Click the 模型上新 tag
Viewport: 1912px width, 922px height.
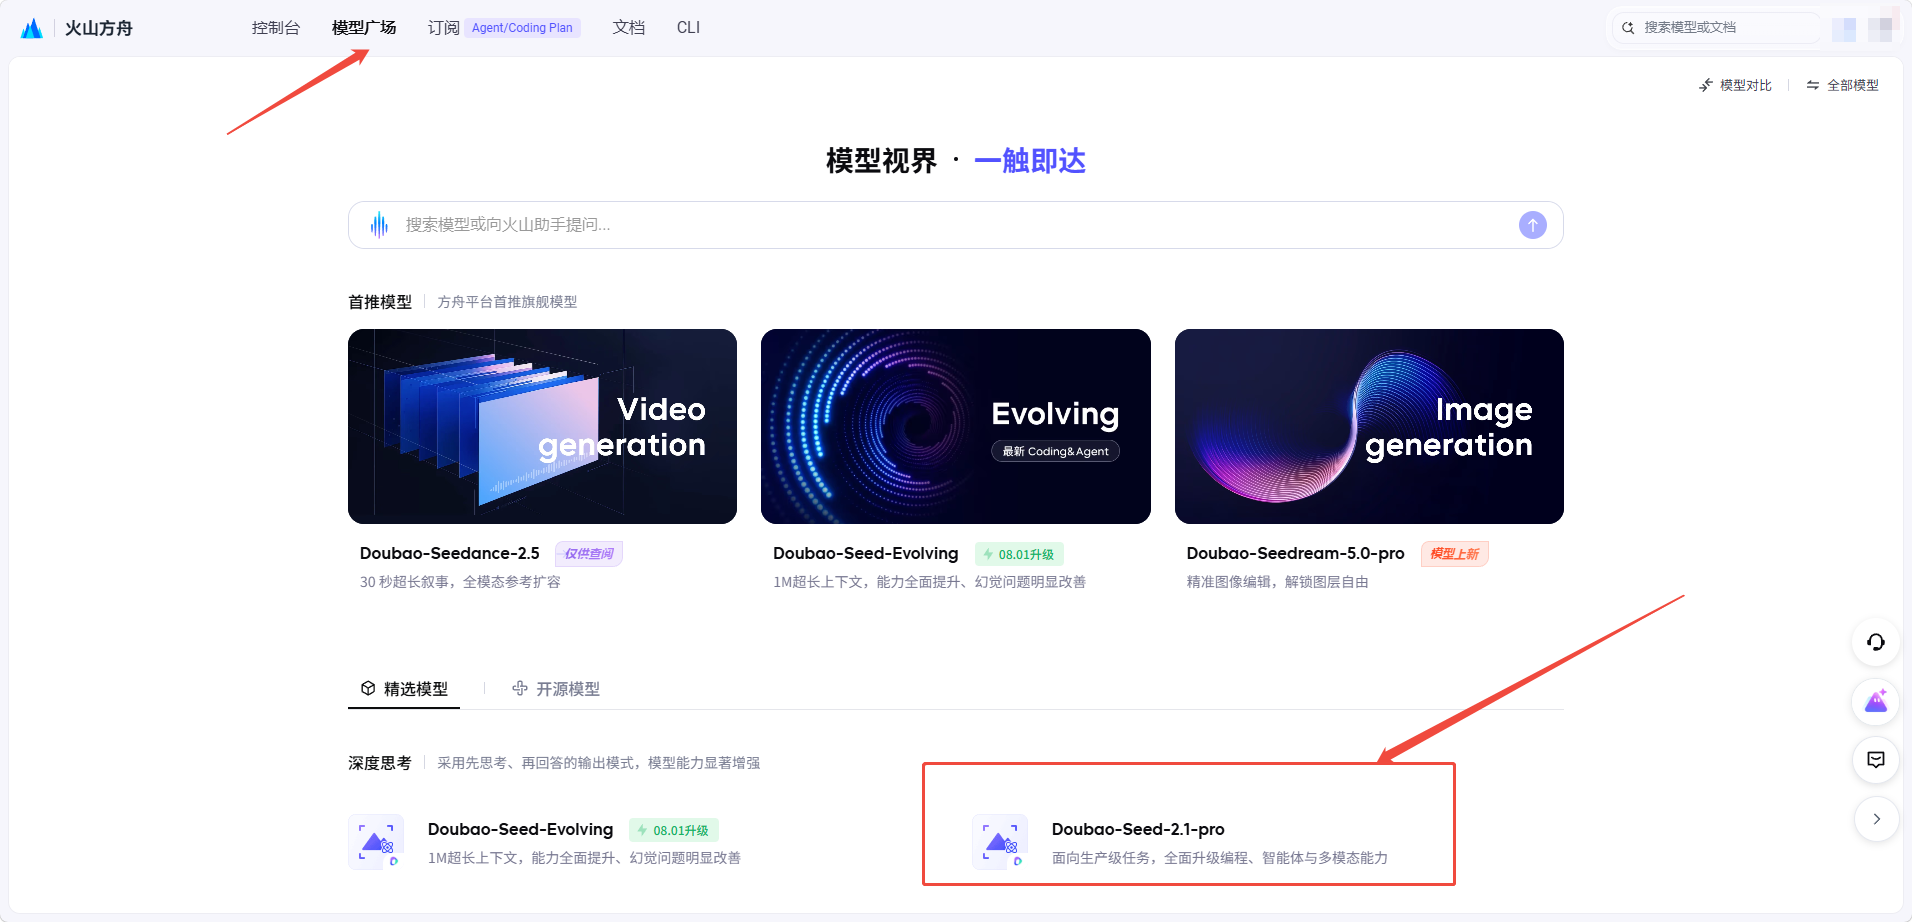click(1454, 554)
